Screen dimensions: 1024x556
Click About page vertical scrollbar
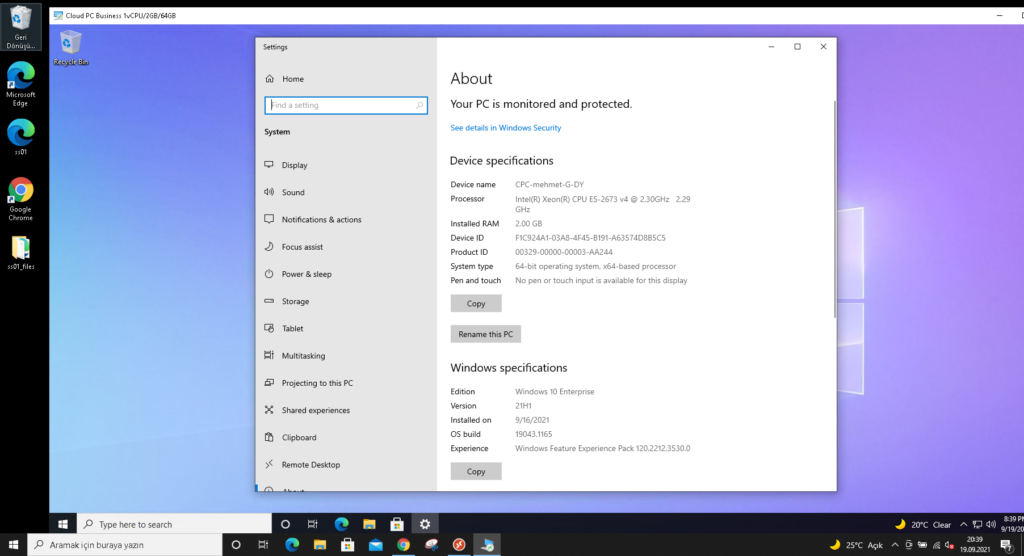(x=834, y=209)
